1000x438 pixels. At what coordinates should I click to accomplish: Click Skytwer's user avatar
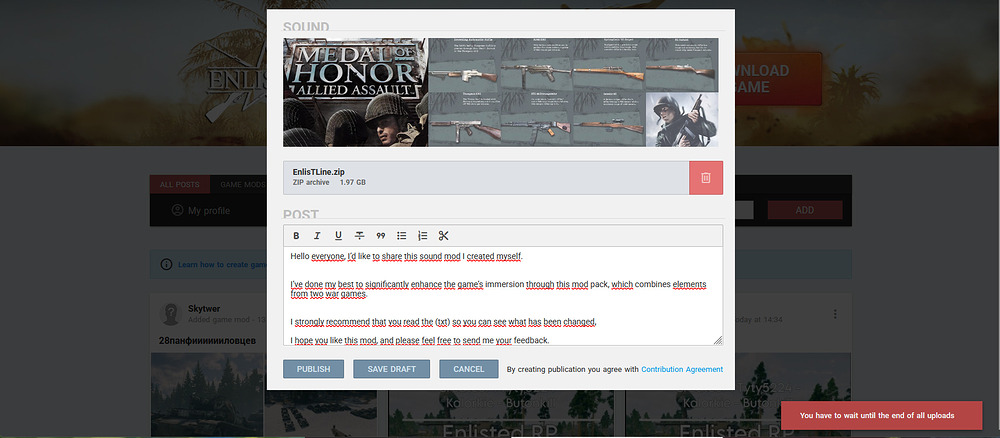[171, 314]
